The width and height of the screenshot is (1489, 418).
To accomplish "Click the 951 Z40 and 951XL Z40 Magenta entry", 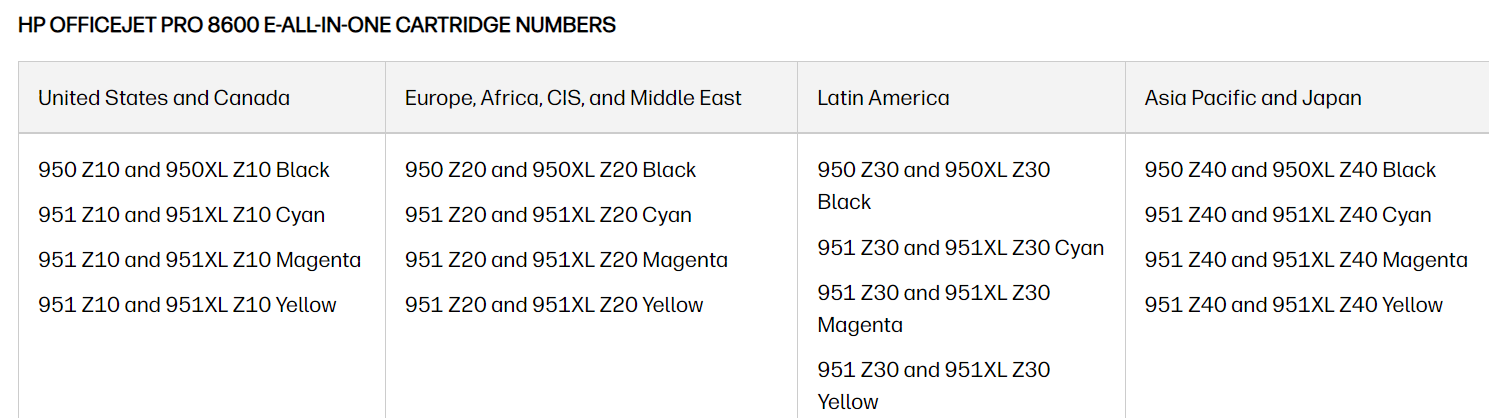I will click(x=1306, y=260).
